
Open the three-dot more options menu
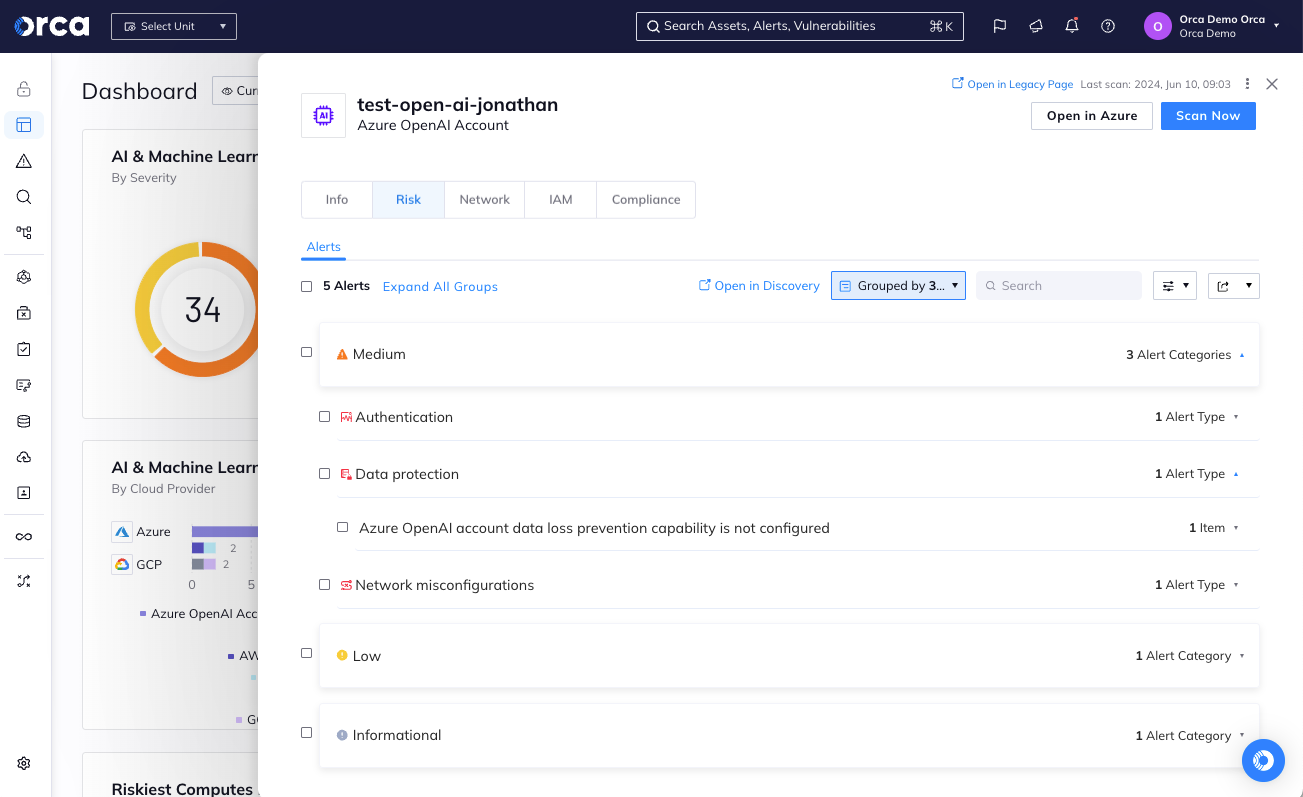point(1247,84)
